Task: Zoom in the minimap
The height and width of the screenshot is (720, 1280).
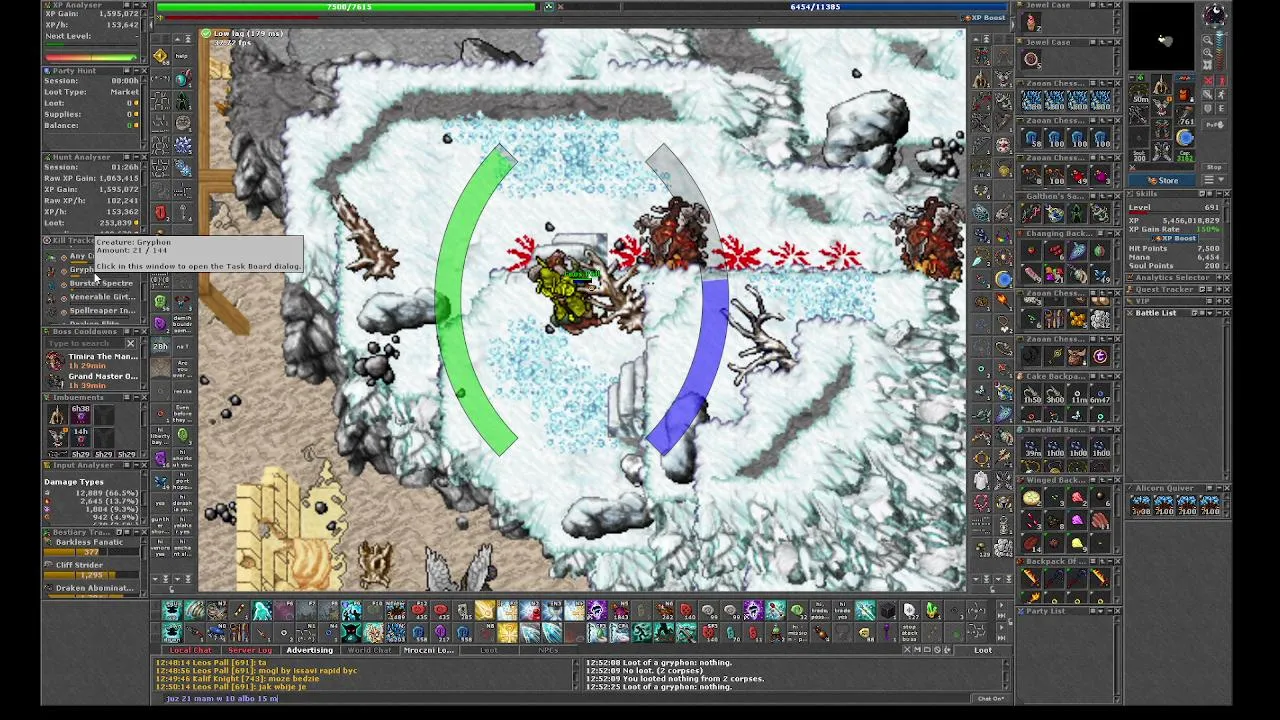Action: [1208, 52]
